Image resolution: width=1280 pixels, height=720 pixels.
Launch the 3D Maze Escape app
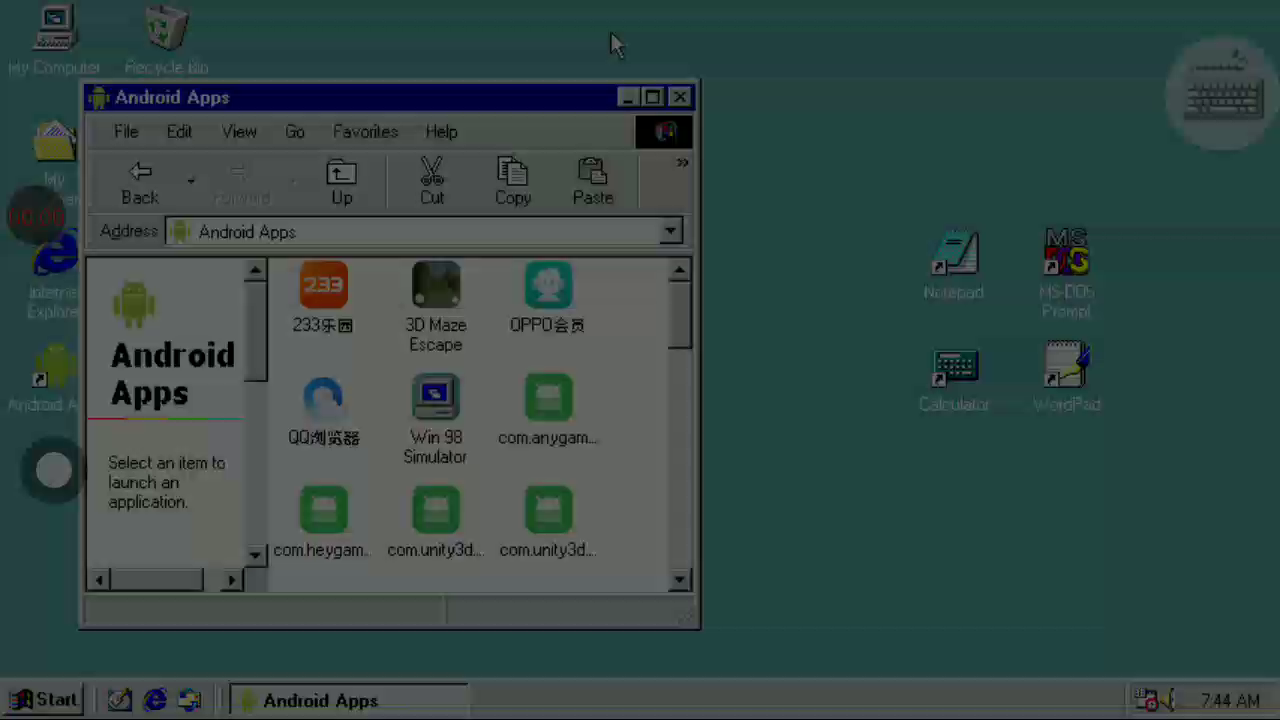pyautogui.click(x=436, y=286)
